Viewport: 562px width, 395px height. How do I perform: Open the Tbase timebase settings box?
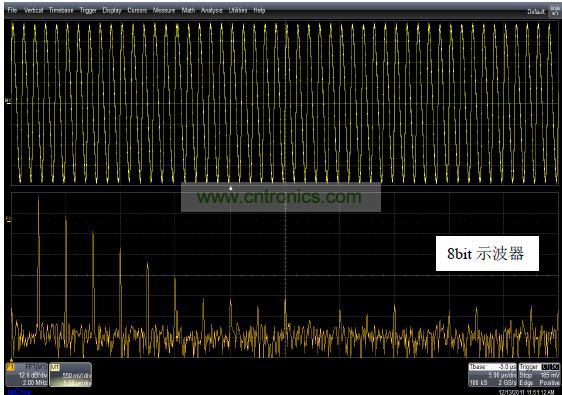[492, 375]
